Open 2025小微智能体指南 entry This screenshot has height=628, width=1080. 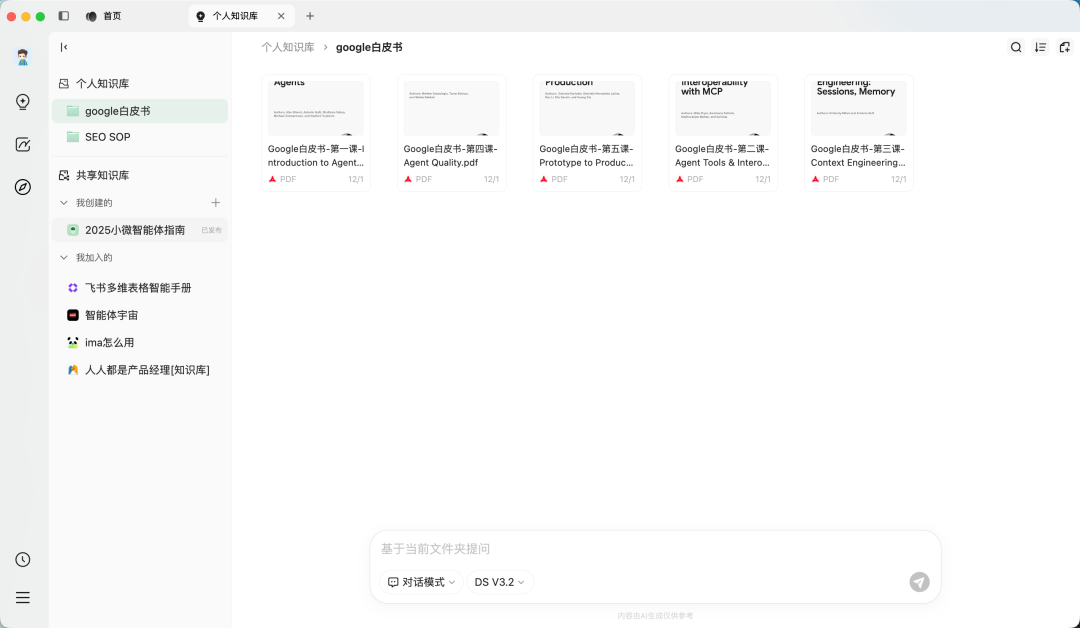click(x=134, y=230)
